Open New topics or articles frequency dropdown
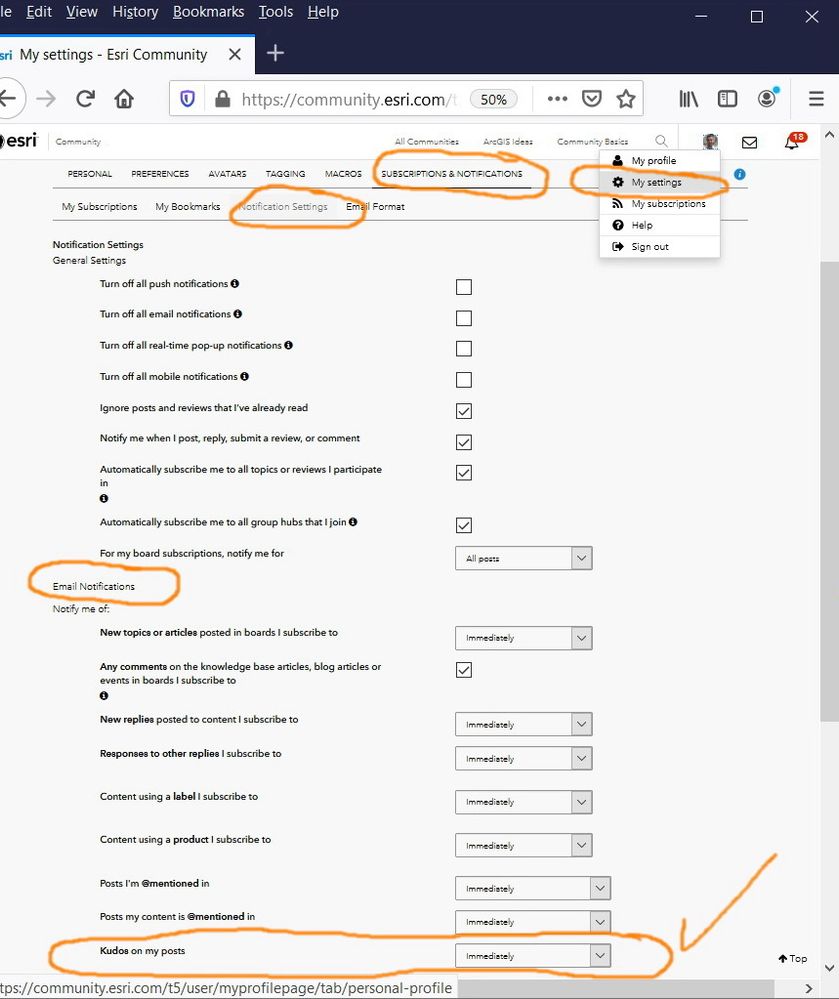 (524, 638)
